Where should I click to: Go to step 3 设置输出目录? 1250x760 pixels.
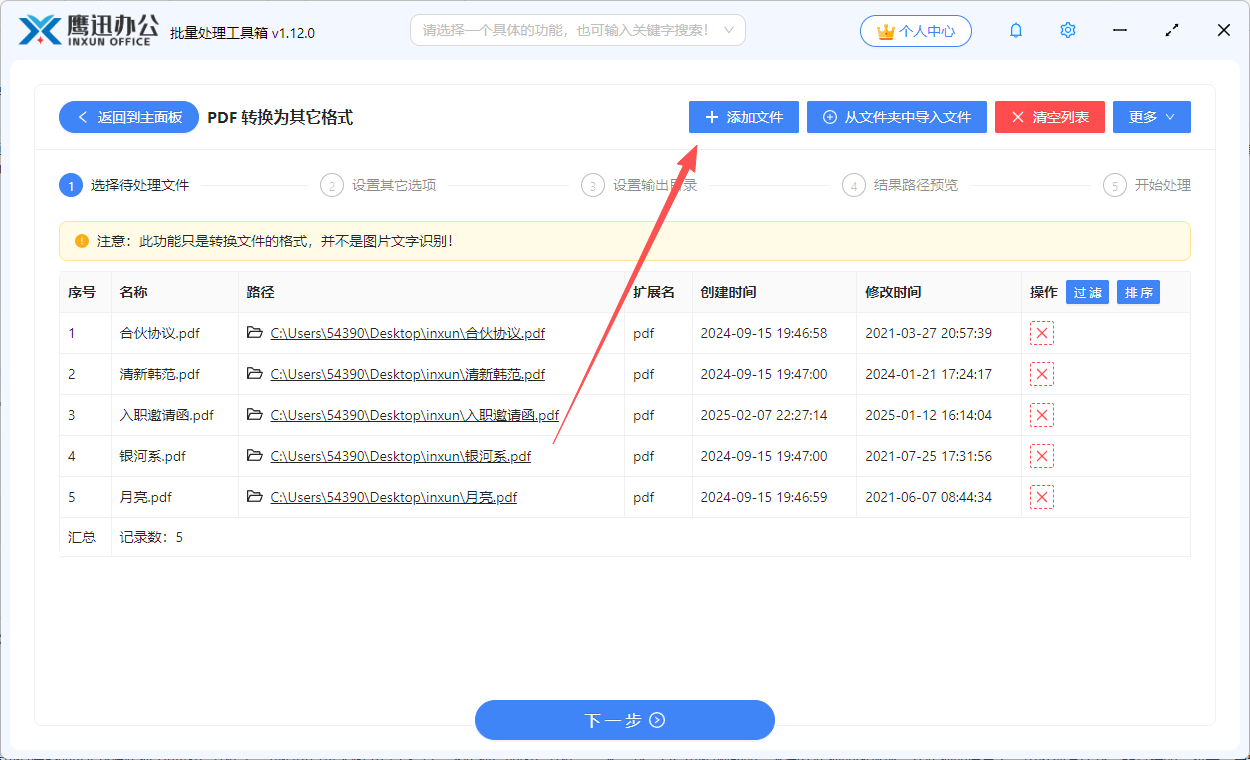click(640, 185)
